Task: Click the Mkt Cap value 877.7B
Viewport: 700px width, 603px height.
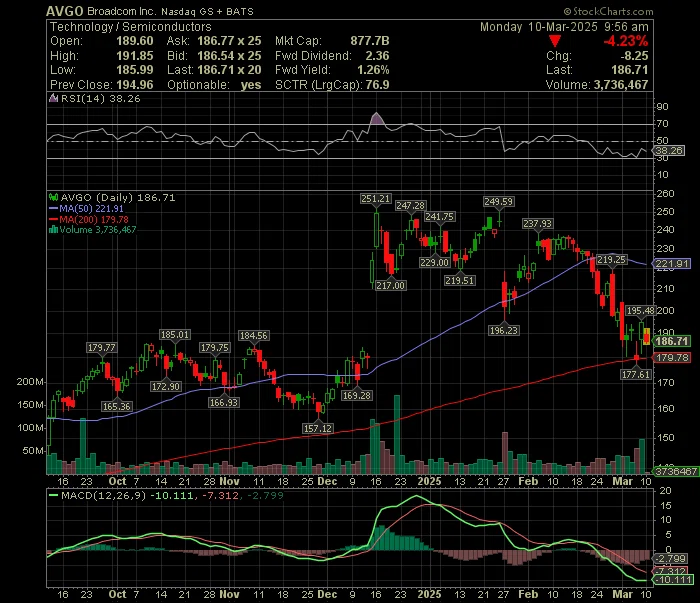Action: pyautogui.click(x=370, y=41)
